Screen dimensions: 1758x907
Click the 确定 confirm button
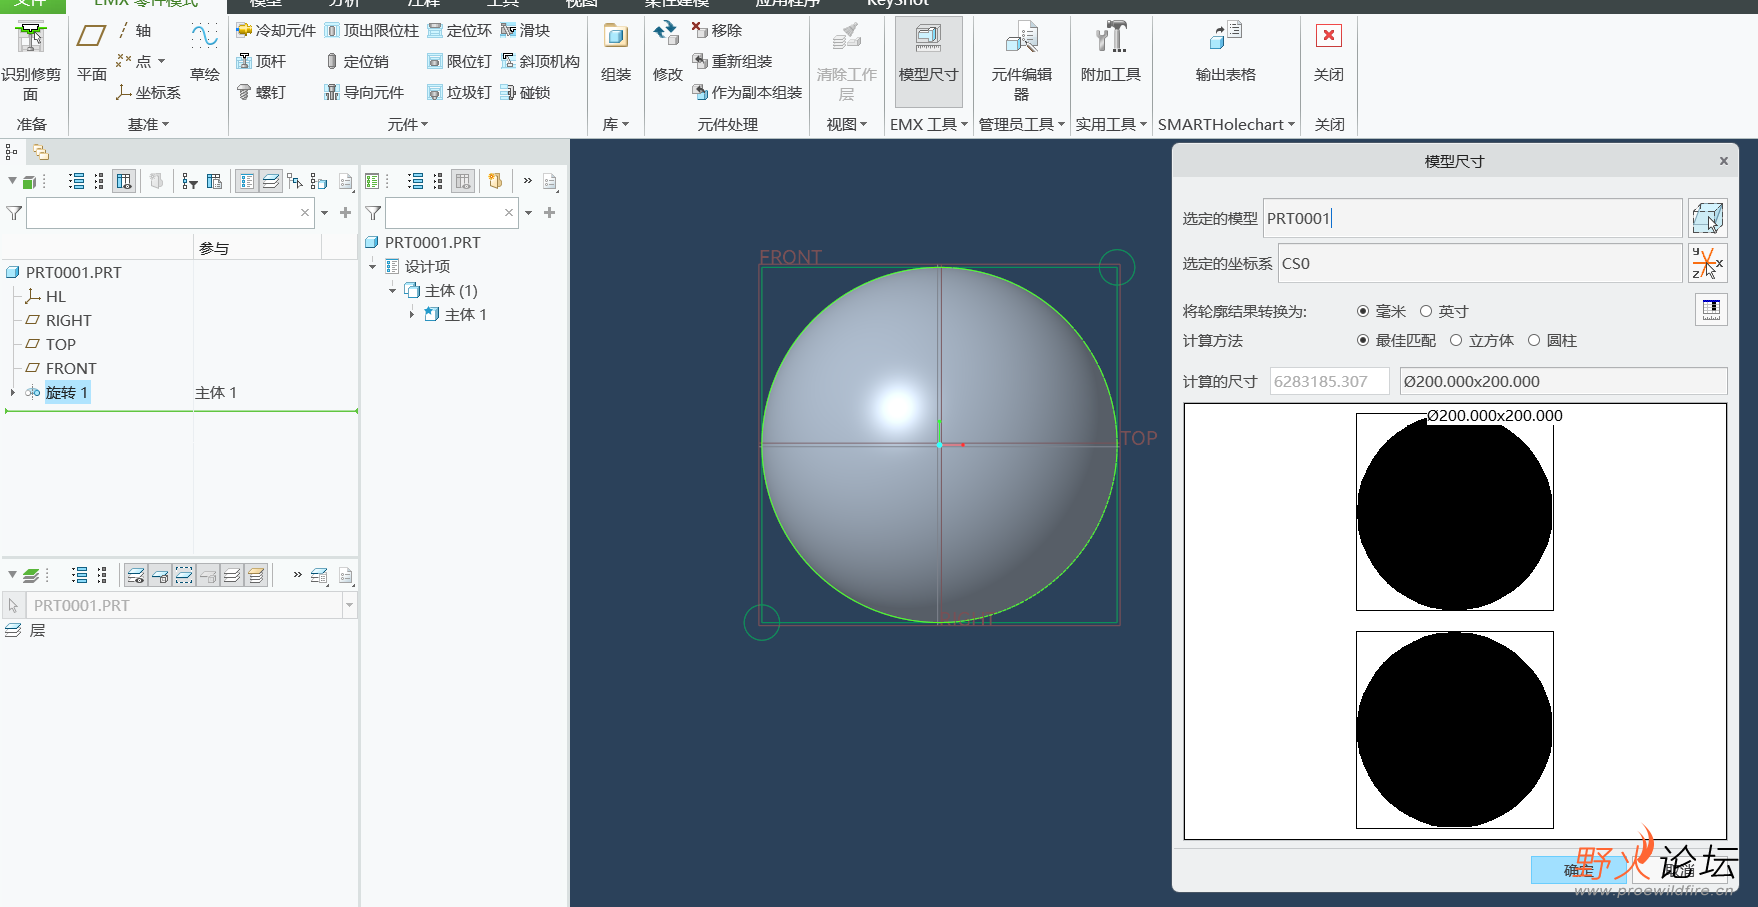coord(1579,870)
